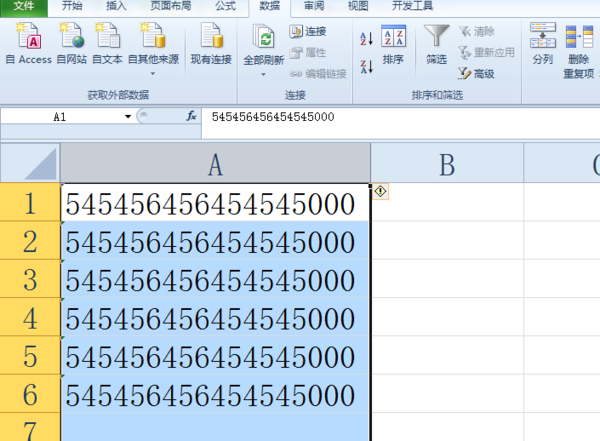Click the 全部刷新 refresh all icon
Screen dimensions: 600x441
coord(264,37)
